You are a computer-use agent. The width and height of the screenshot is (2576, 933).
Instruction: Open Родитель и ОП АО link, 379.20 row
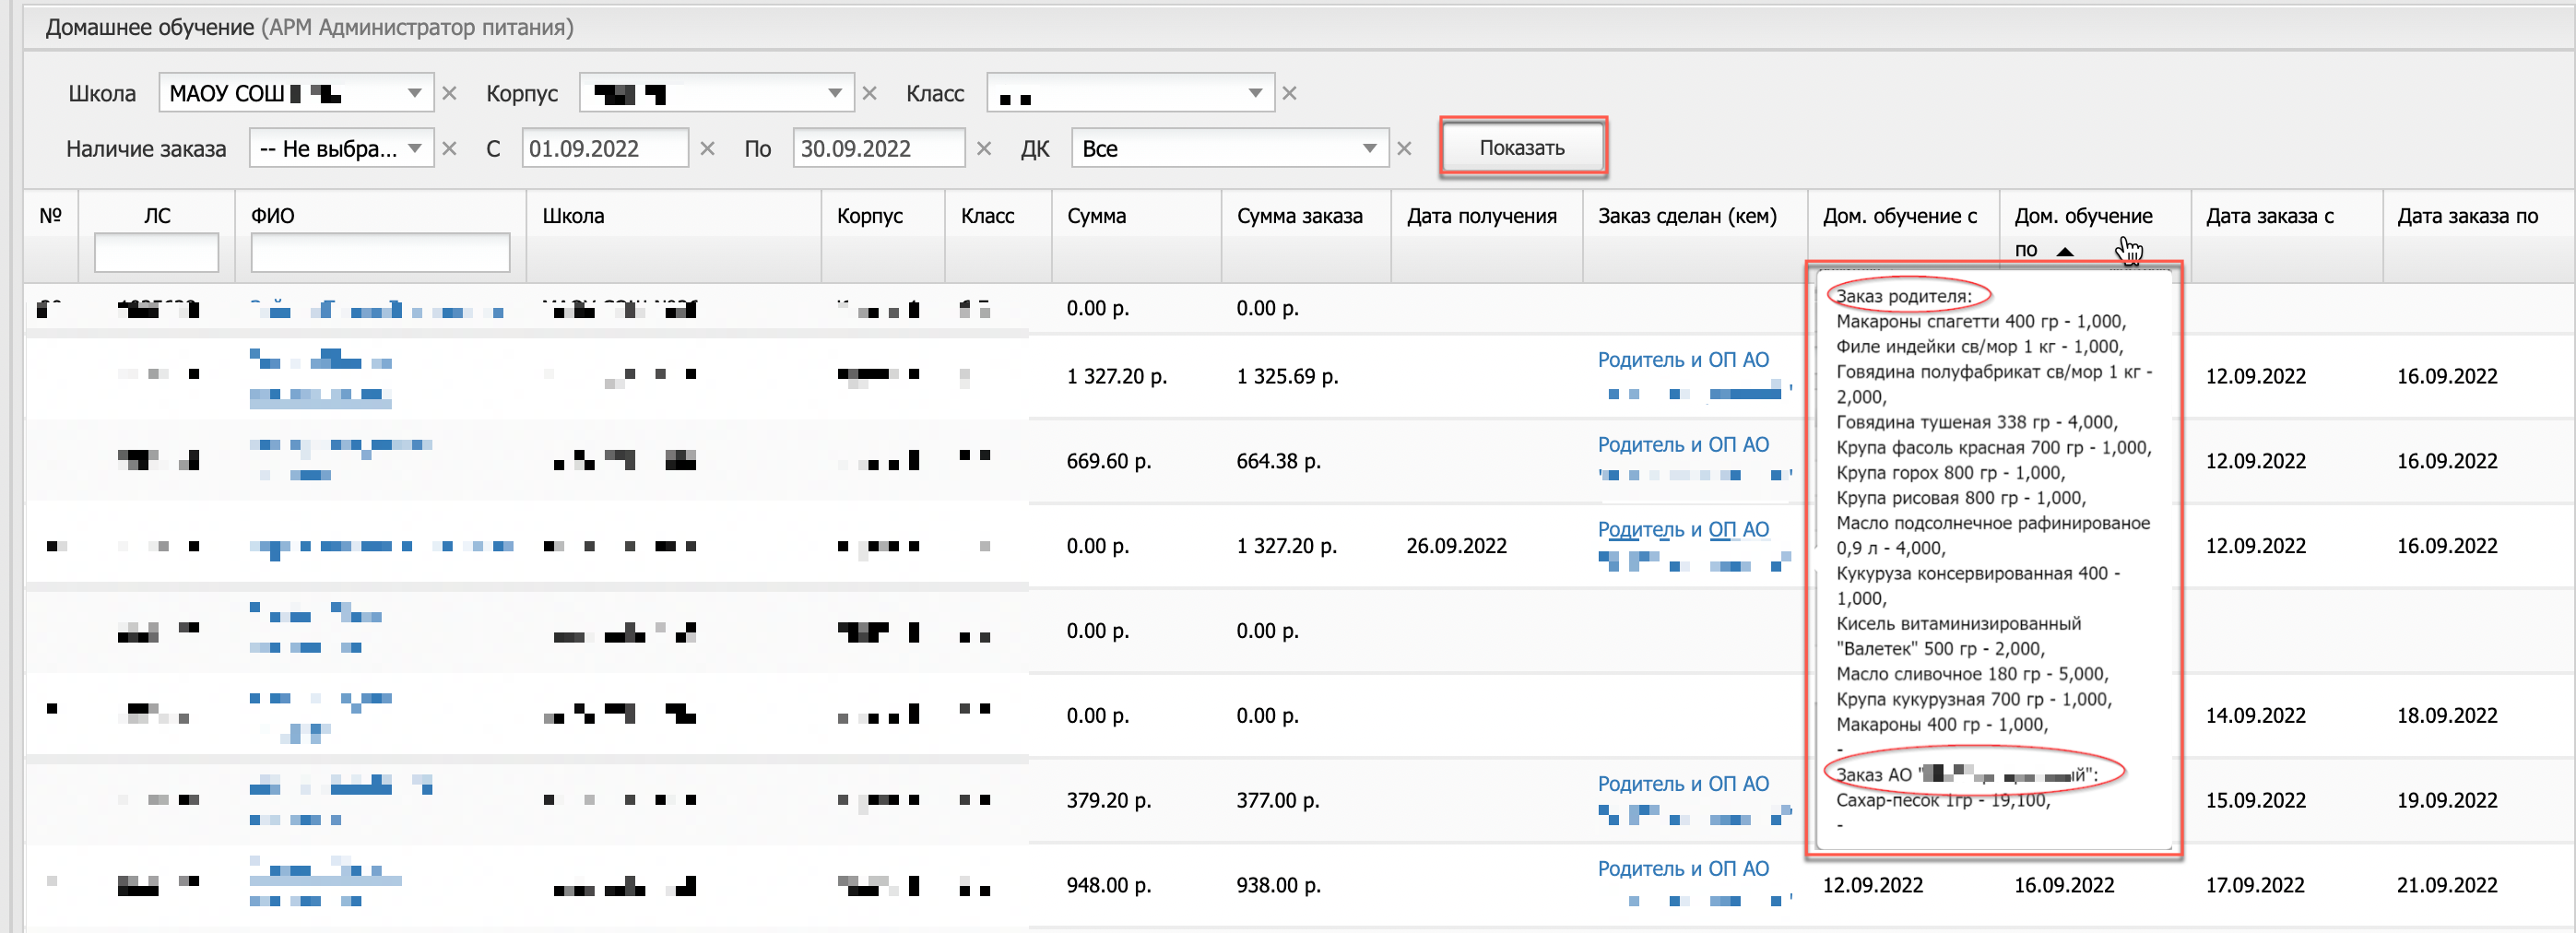click(1683, 784)
